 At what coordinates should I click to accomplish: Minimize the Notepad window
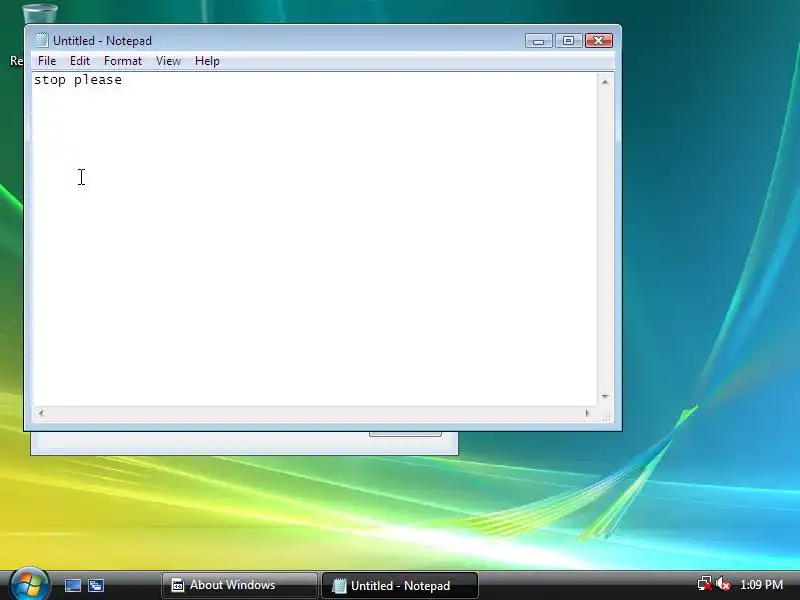pyautogui.click(x=538, y=41)
